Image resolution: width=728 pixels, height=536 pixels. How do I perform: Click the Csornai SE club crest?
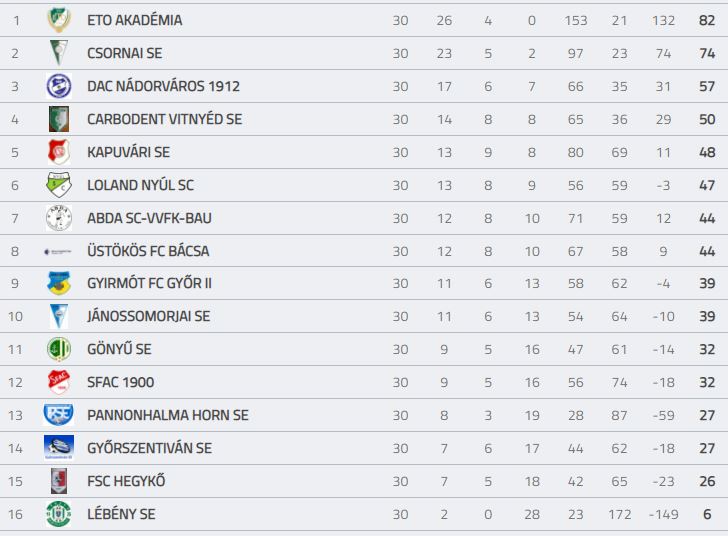click(59, 53)
